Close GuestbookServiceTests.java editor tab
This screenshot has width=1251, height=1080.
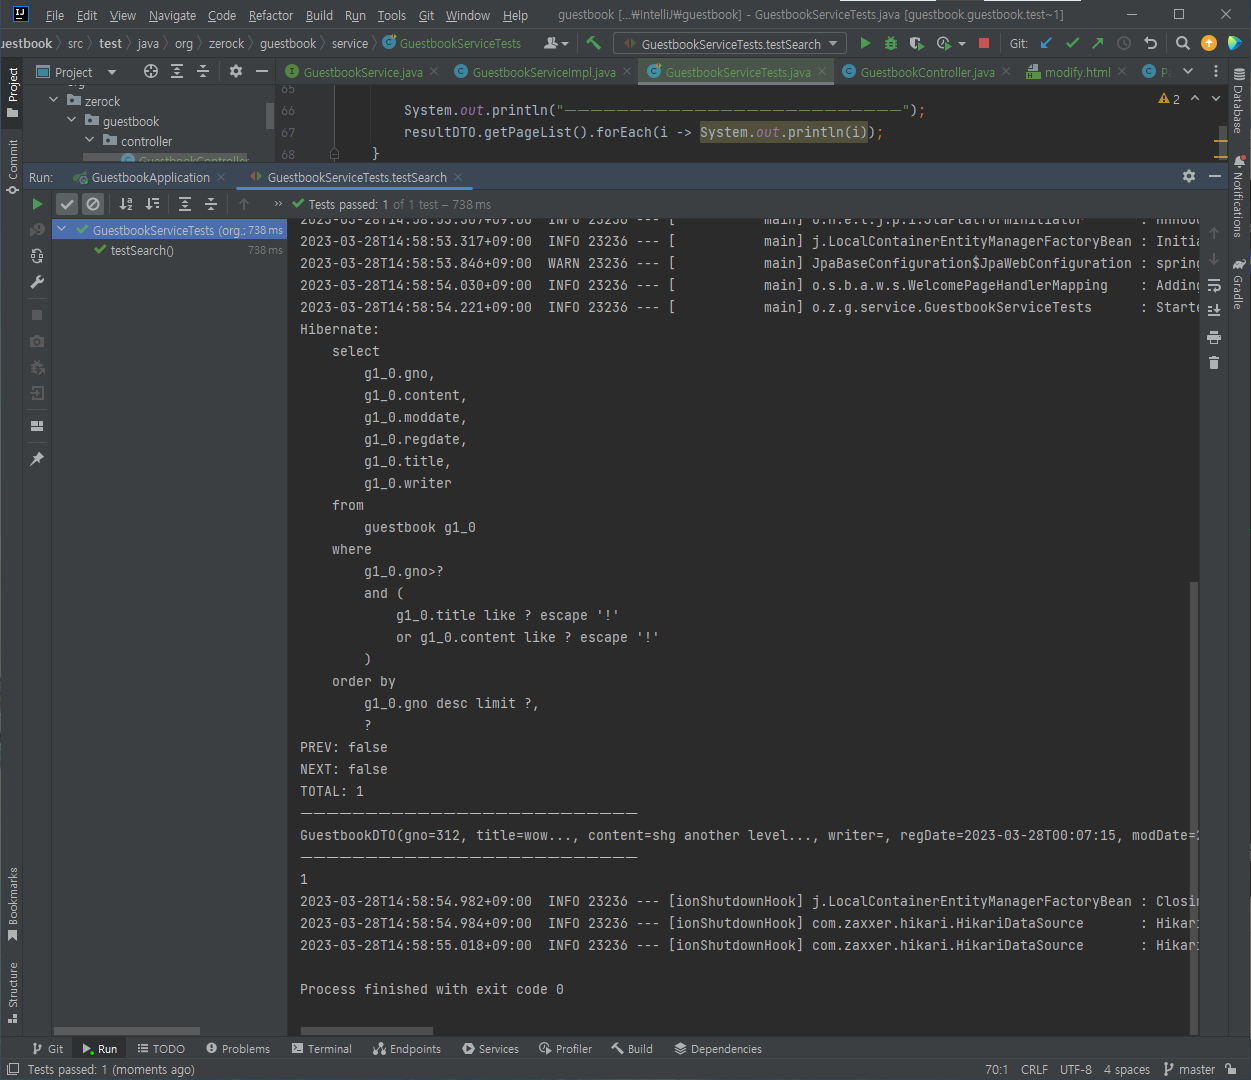(x=822, y=72)
